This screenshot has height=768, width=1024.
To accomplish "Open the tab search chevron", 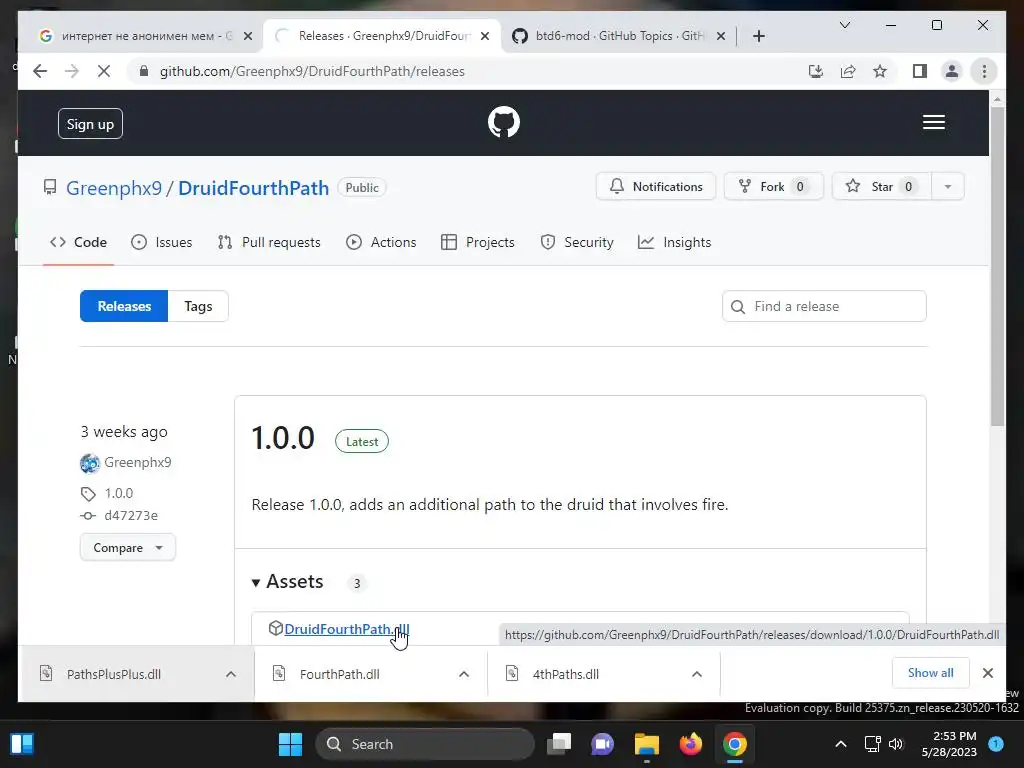I will [844, 25].
